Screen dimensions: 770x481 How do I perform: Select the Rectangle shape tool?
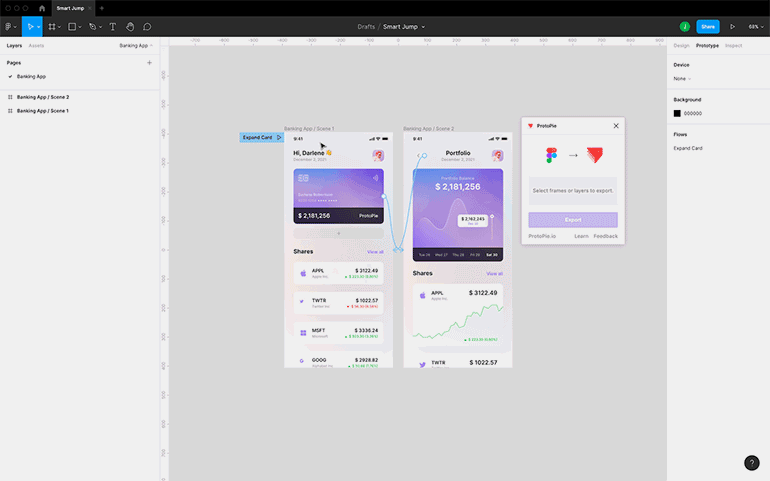click(x=72, y=26)
